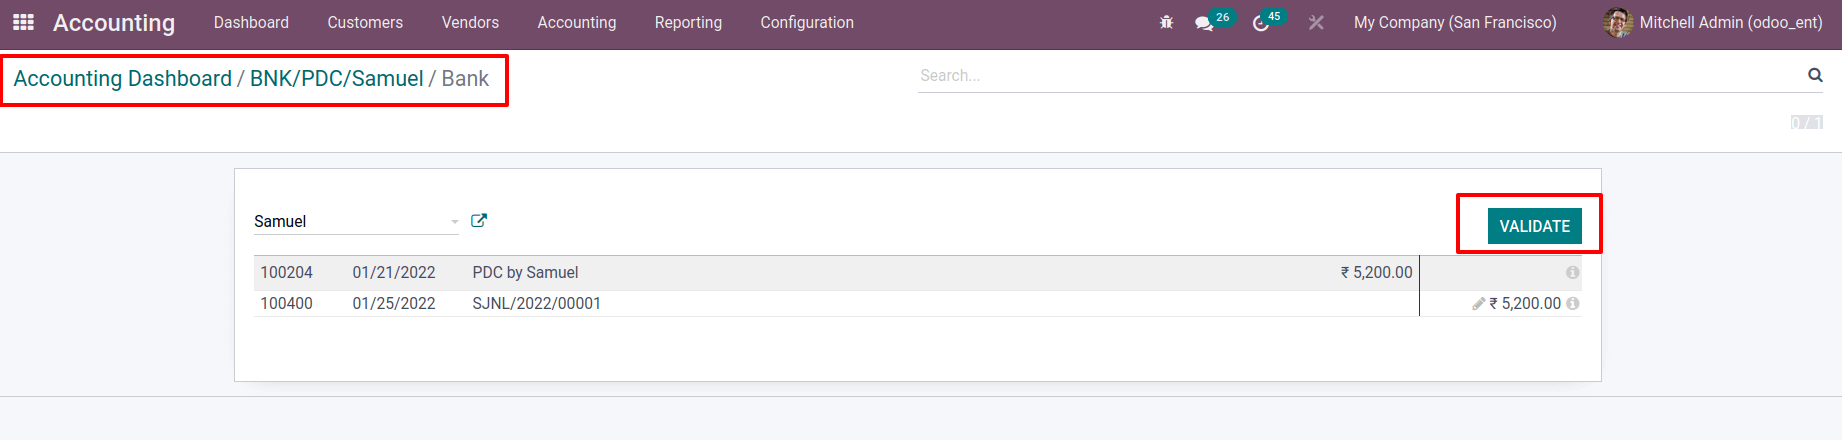The width and height of the screenshot is (1842, 440).
Task: Open the My Company (San Francisco) switcher
Action: [1454, 22]
